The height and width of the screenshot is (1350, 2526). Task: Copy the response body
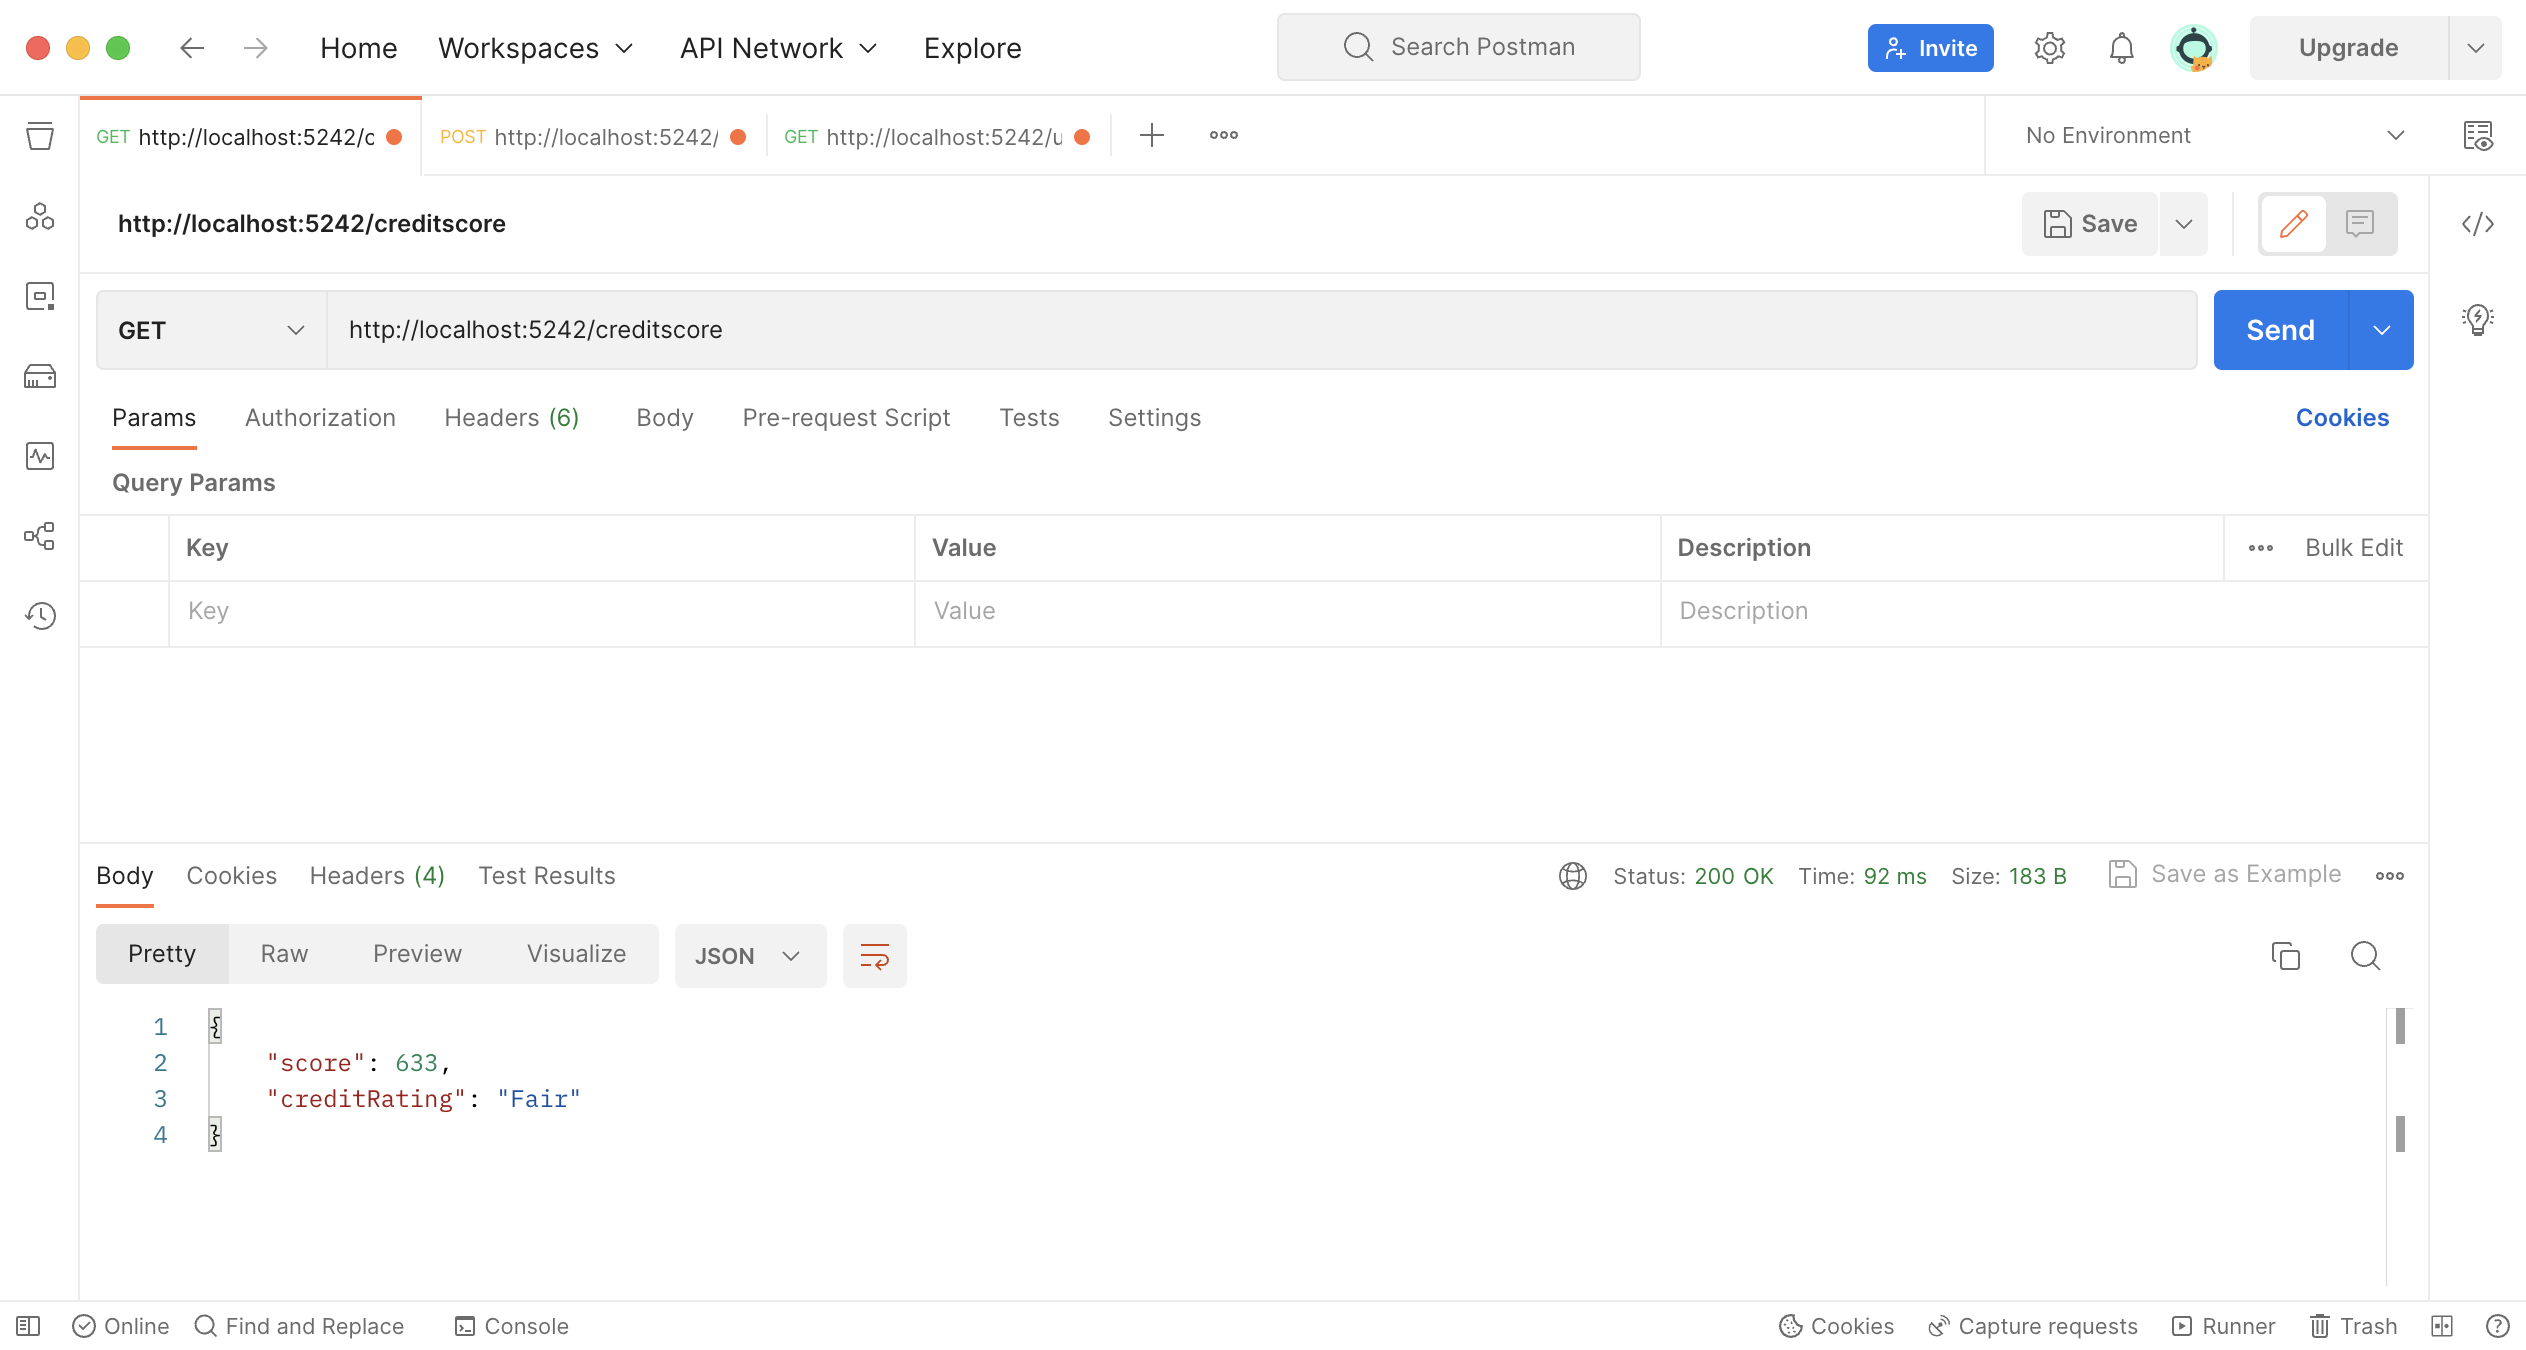click(2287, 956)
